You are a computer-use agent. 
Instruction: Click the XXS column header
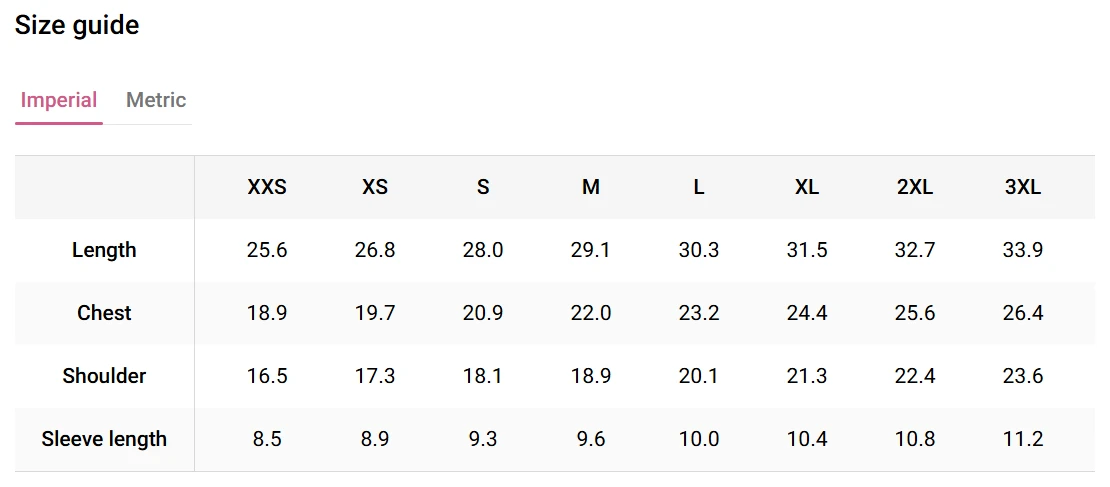267,187
